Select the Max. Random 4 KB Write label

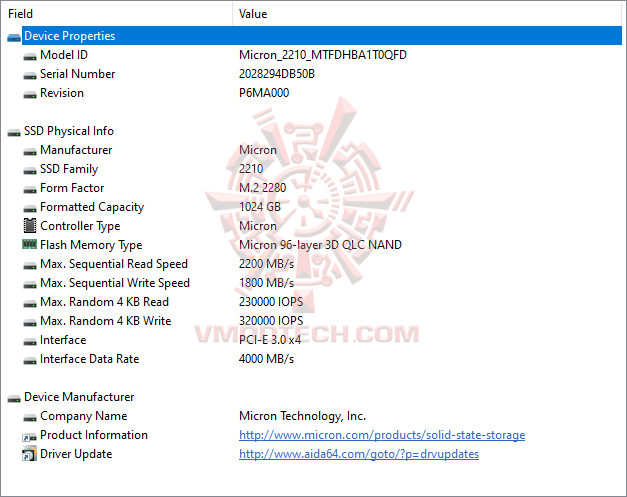pos(106,321)
